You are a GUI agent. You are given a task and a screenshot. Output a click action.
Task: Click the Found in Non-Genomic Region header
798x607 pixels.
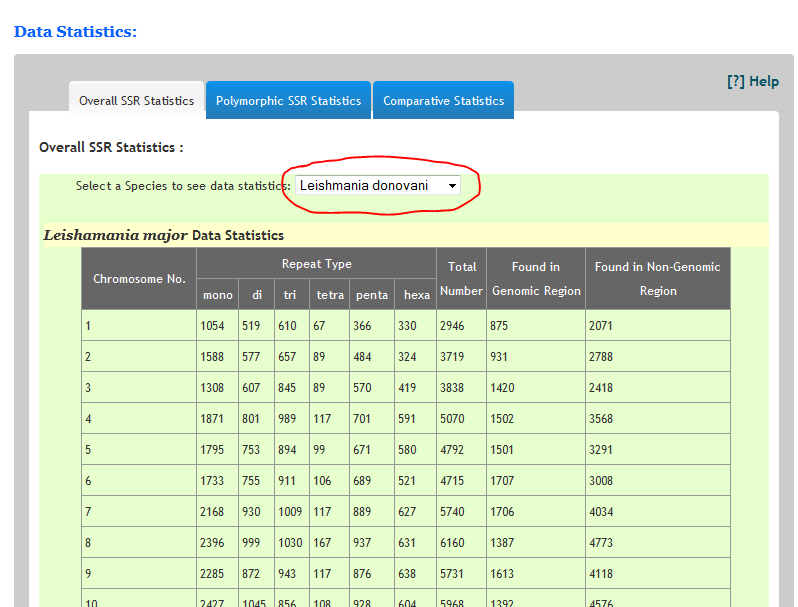point(657,279)
